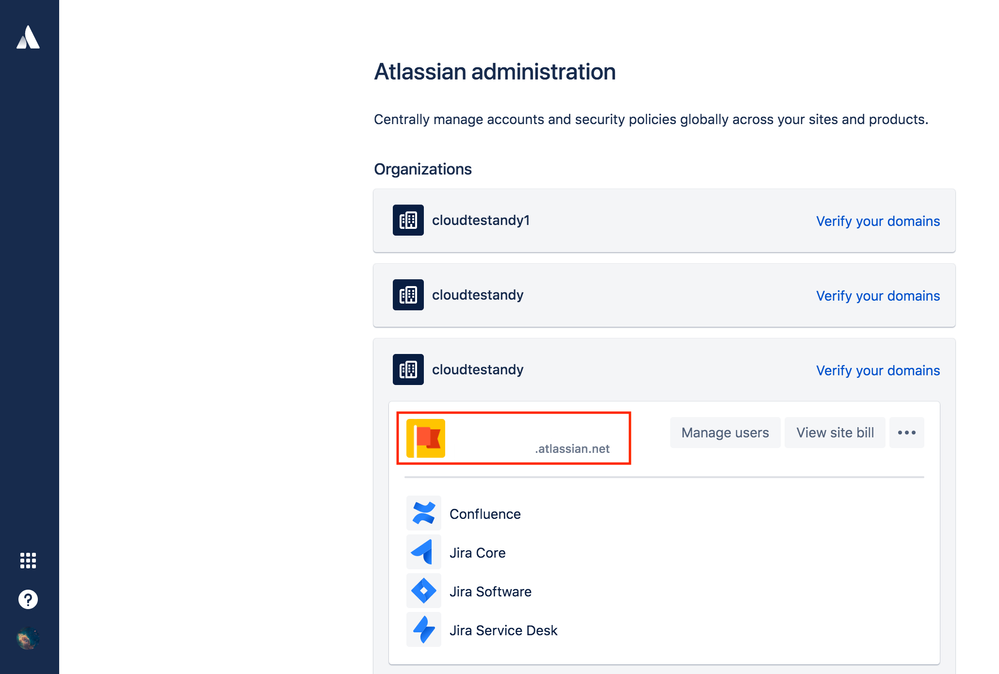
Task: Click the Manage users button
Action: click(725, 433)
